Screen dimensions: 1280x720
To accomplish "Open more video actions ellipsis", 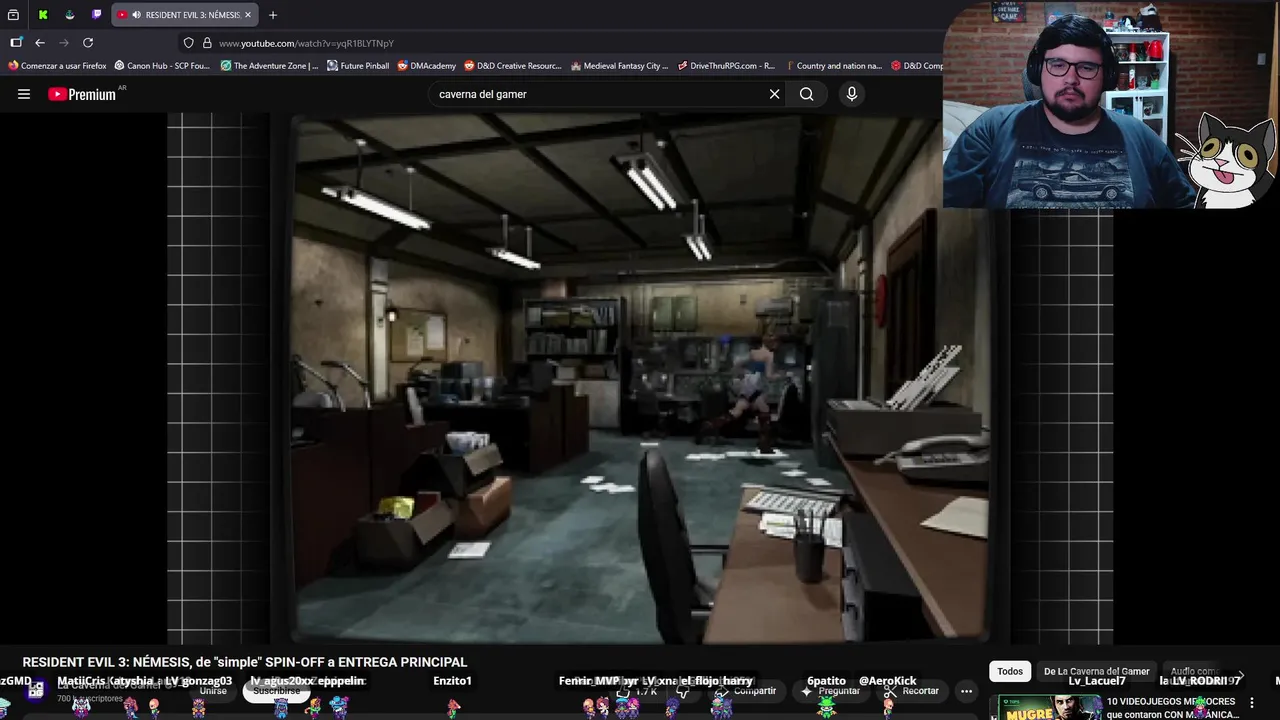I will 966,691.
